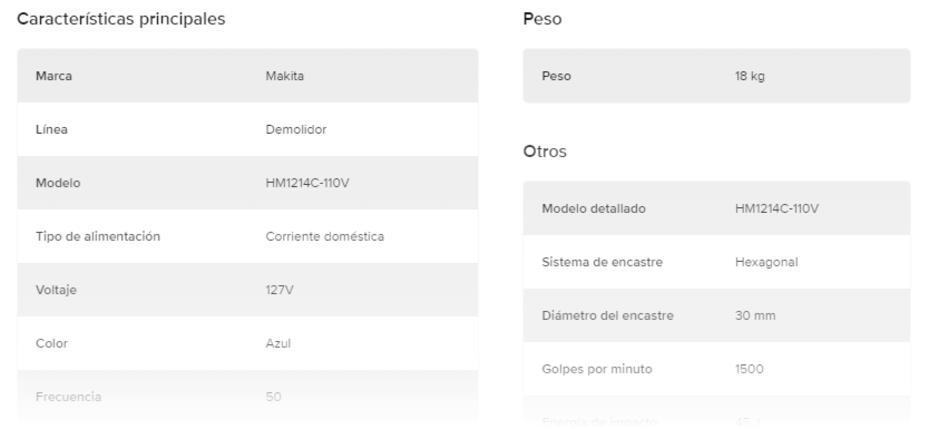Select the "30 mm" diameter value

(x=755, y=316)
